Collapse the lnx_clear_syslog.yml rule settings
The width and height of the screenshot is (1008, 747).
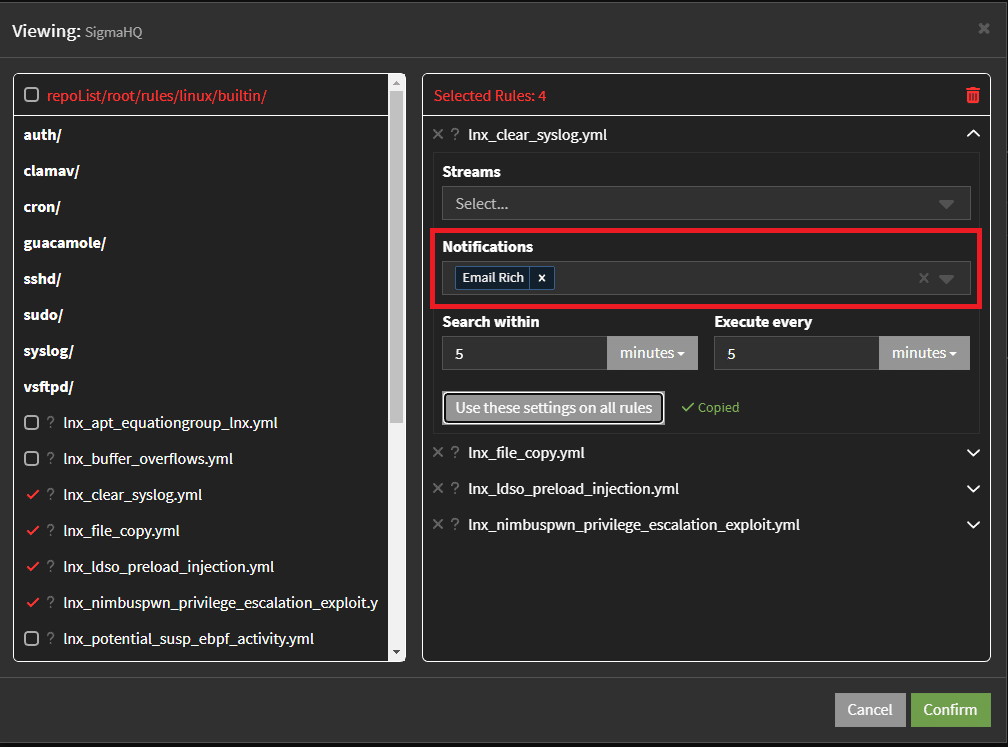[x=973, y=134]
